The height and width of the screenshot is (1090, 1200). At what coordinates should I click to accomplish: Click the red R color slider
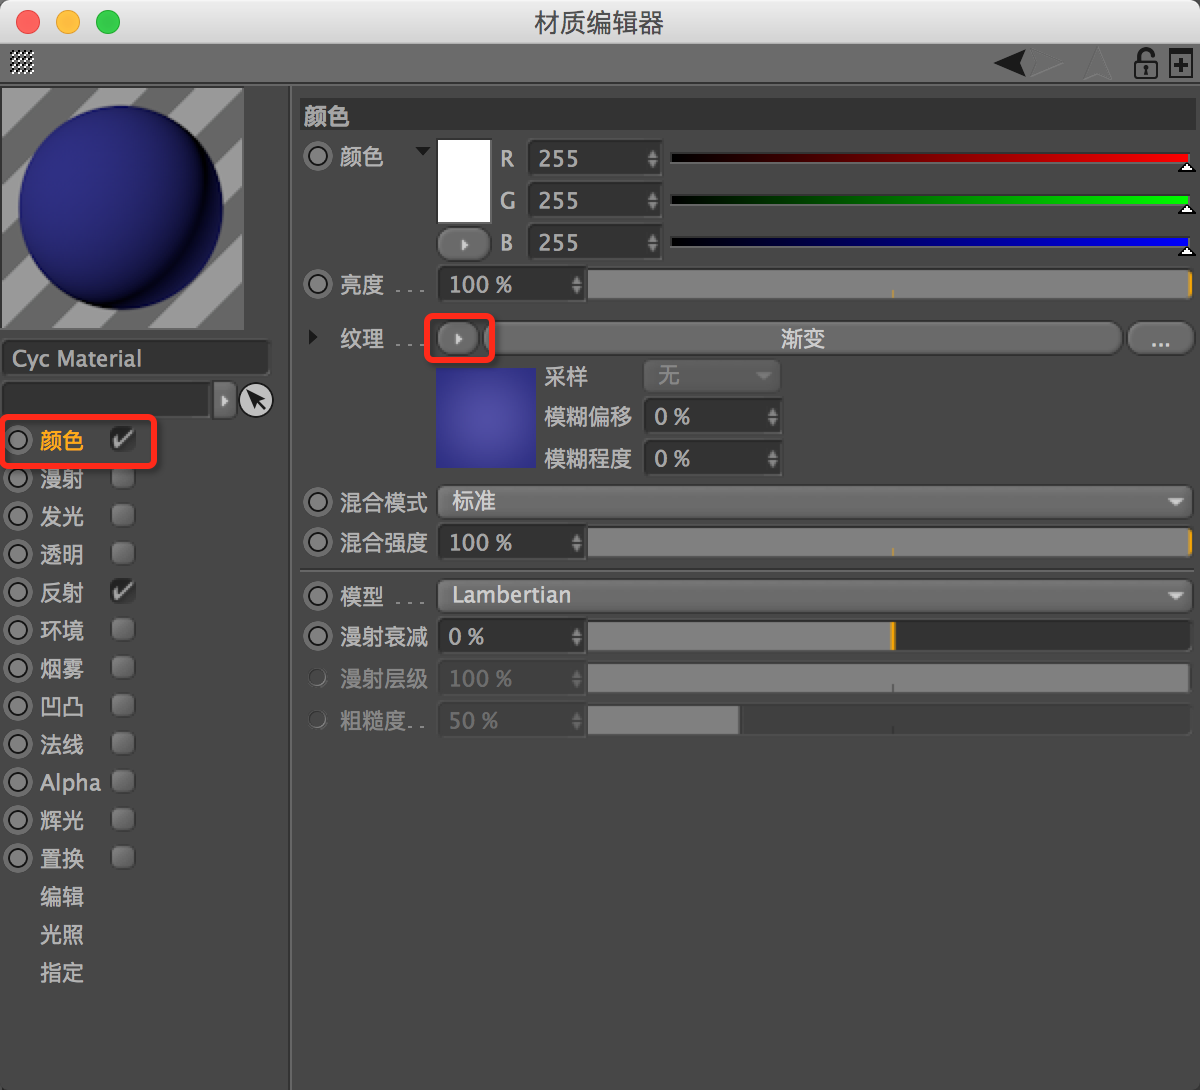click(930, 158)
